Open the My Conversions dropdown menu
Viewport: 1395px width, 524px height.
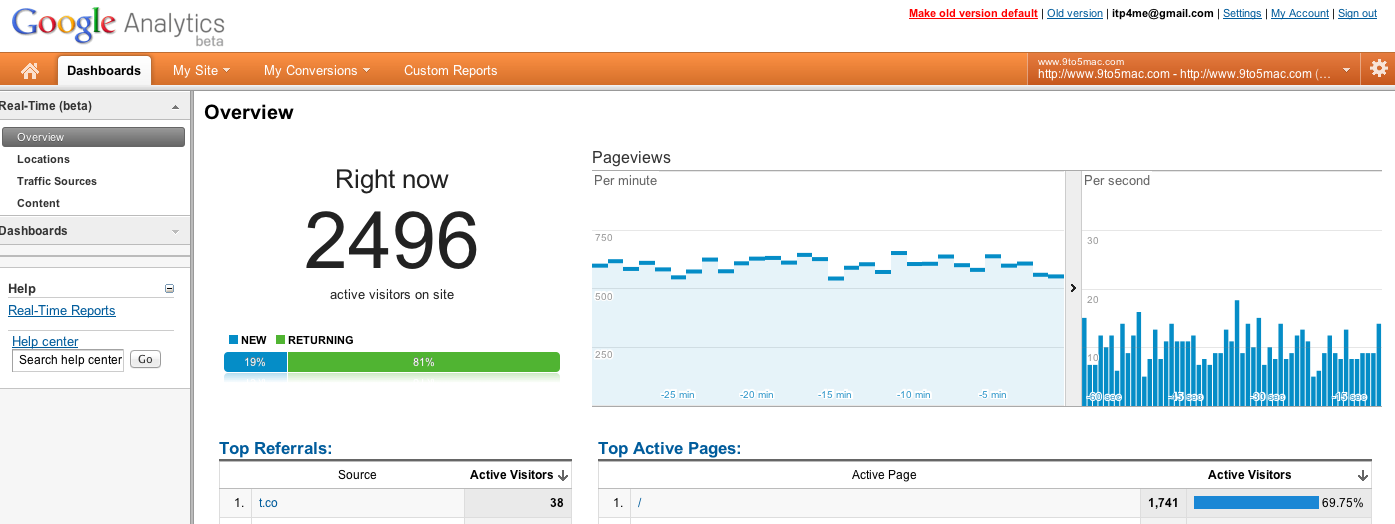[x=316, y=70]
